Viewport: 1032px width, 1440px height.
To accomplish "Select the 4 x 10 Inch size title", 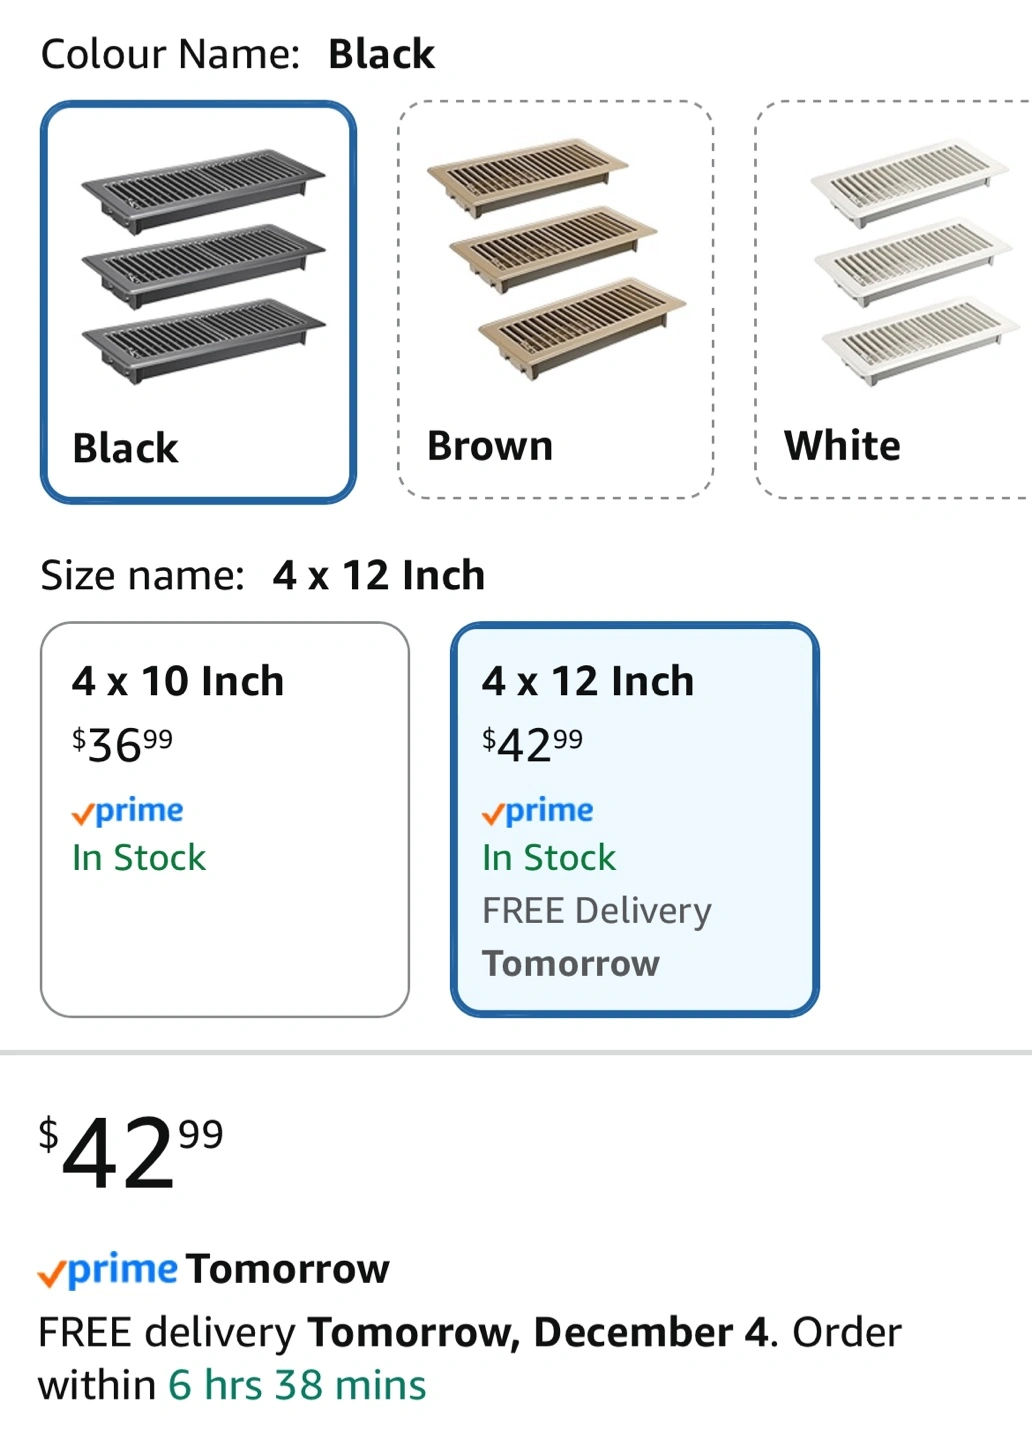I will click(178, 681).
